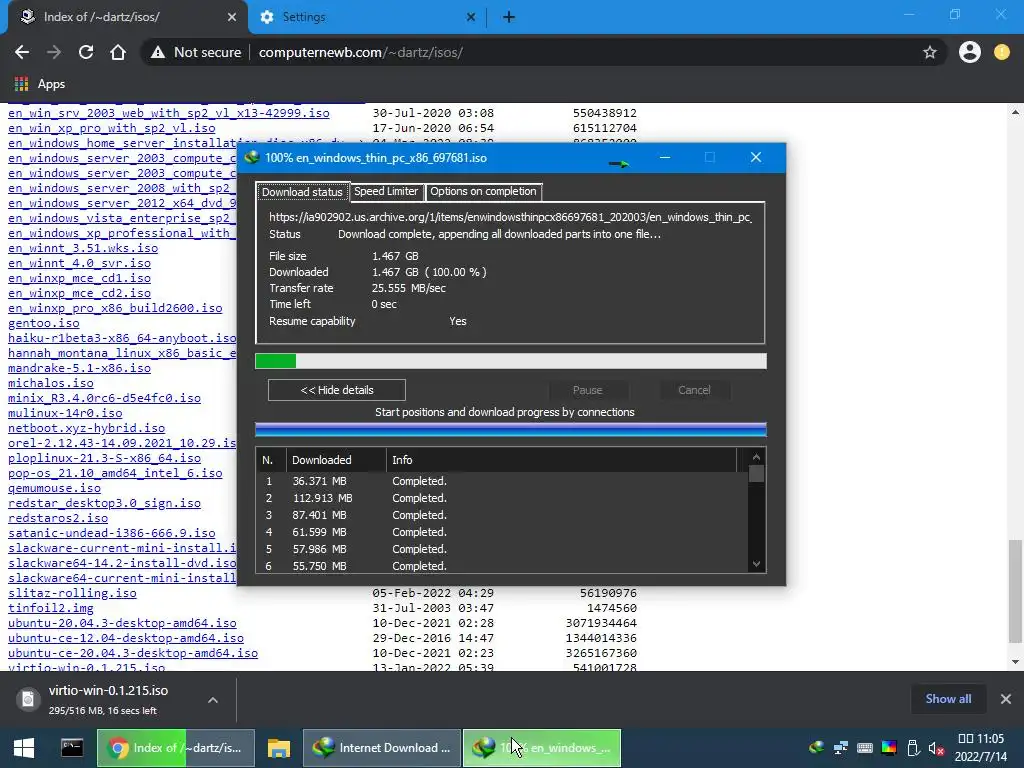Reload the page with the refresh icon
Viewport: 1024px width, 768px height.
point(86,52)
